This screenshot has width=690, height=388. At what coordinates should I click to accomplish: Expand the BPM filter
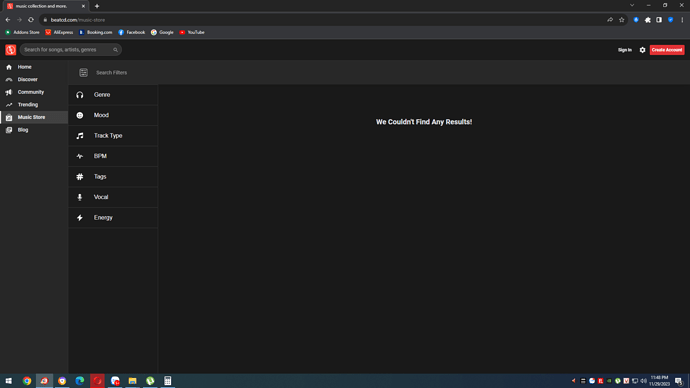coord(113,156)
